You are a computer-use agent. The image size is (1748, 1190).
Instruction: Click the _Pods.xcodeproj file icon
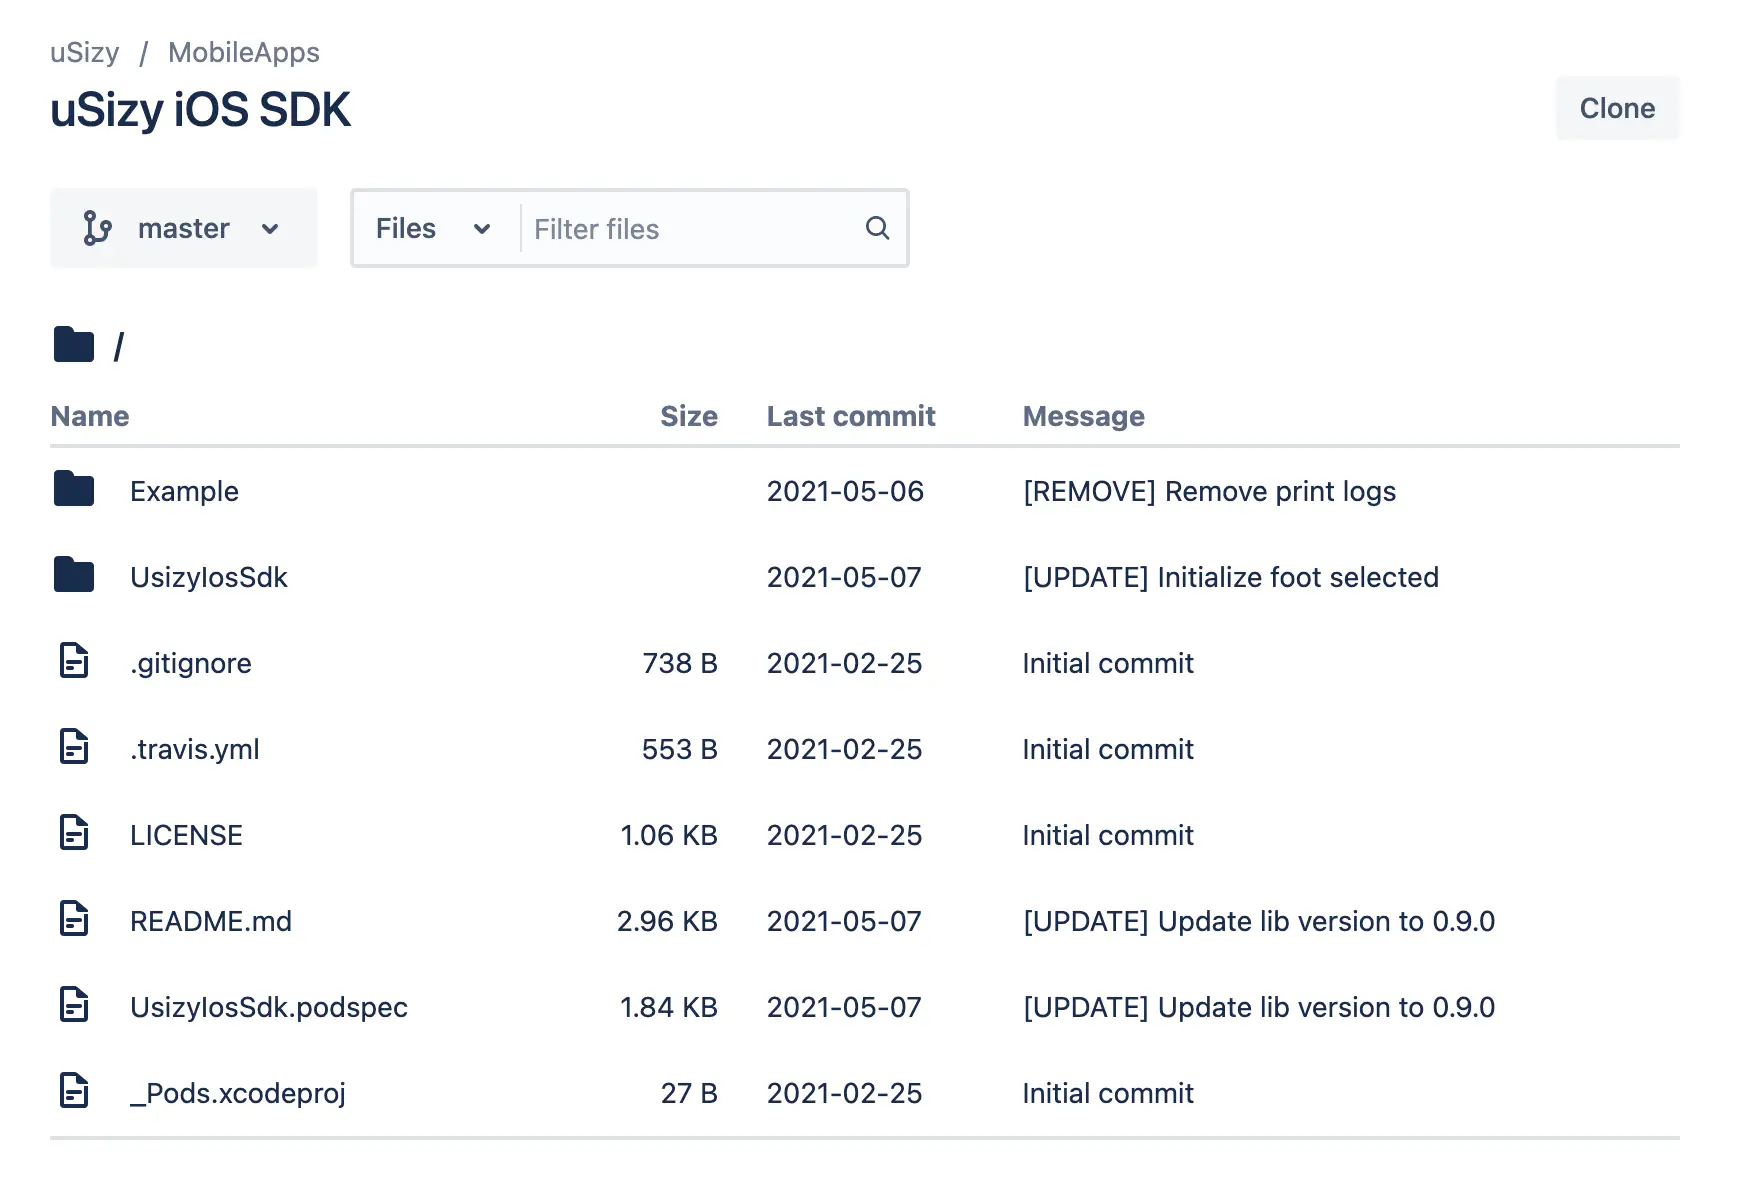click(x=74, y=1092)
